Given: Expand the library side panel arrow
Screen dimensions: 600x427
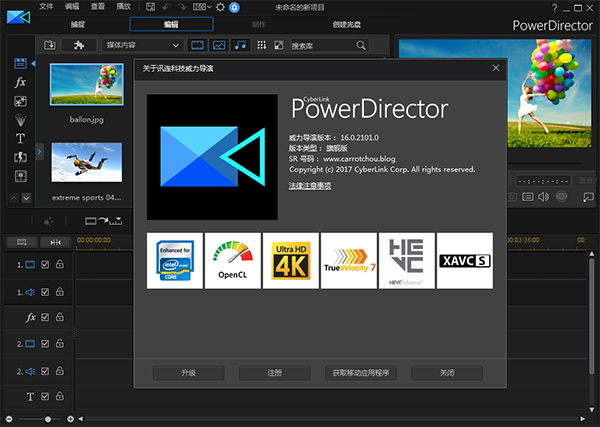Looking at the screenshot, I should 39,151.
